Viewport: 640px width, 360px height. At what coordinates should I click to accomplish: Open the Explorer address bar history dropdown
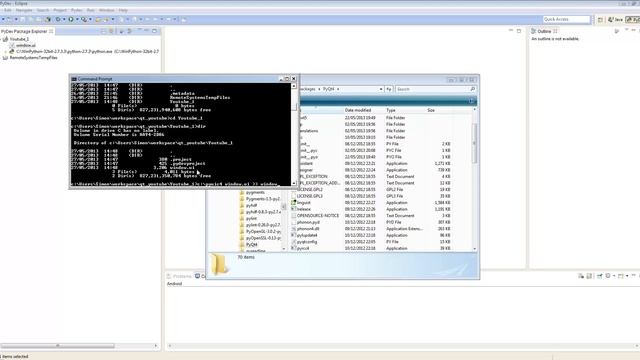381,89
